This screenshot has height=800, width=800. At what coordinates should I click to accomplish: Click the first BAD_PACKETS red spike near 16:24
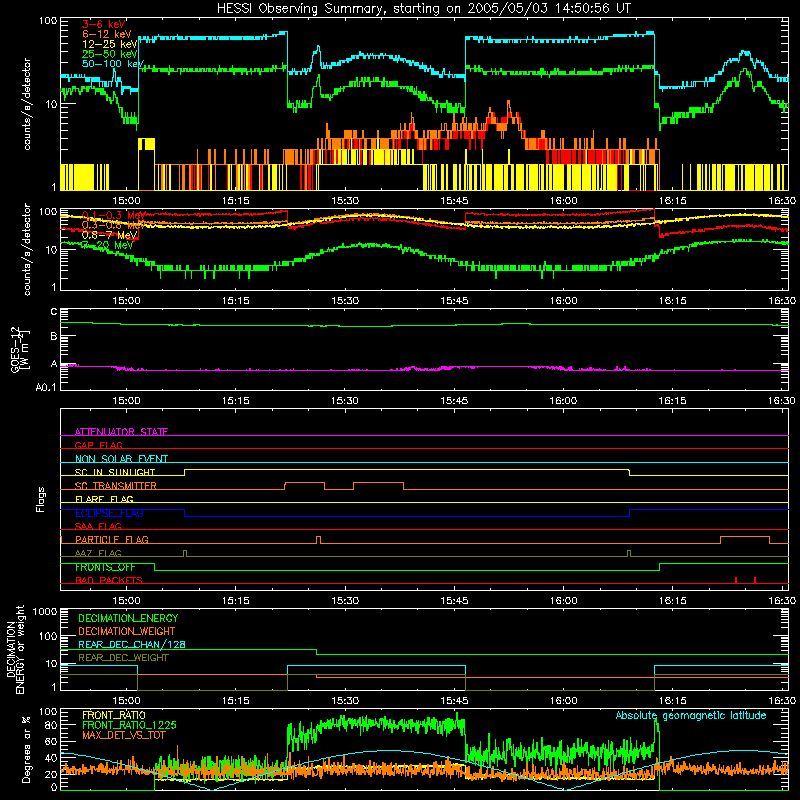click(x=736, y=580)
